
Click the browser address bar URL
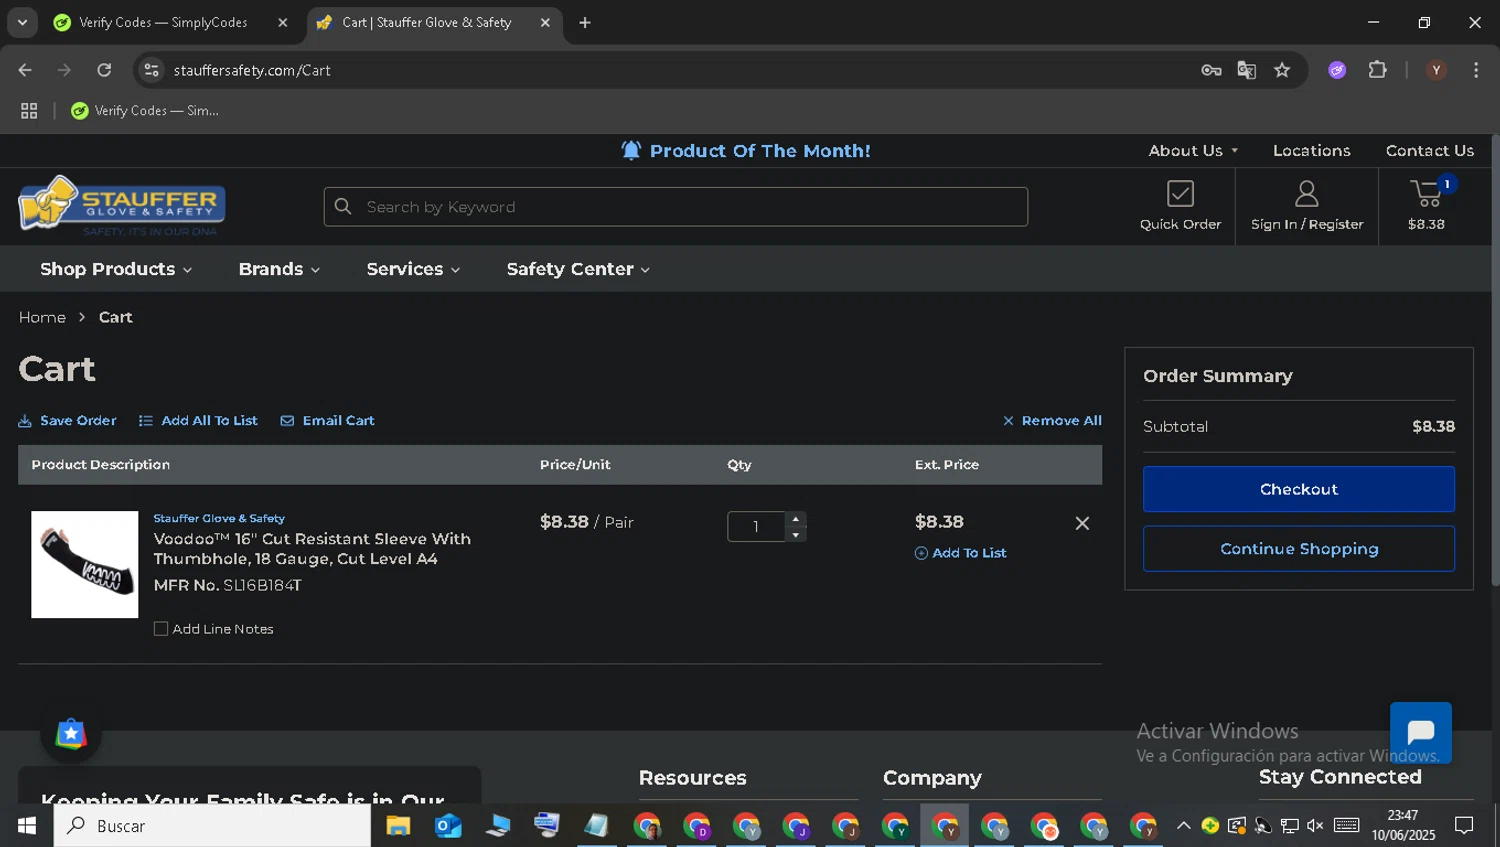point(252,70)
